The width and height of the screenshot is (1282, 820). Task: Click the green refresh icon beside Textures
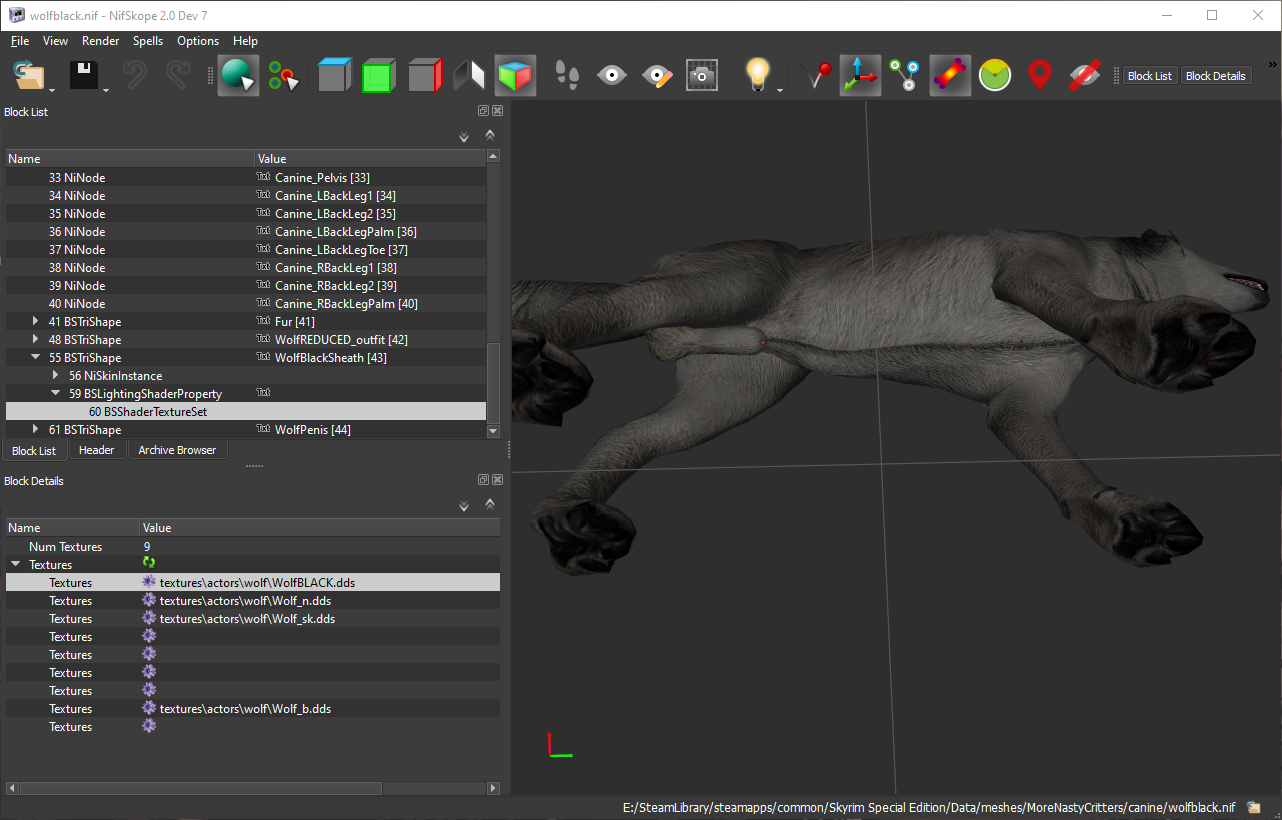point(149,563)
